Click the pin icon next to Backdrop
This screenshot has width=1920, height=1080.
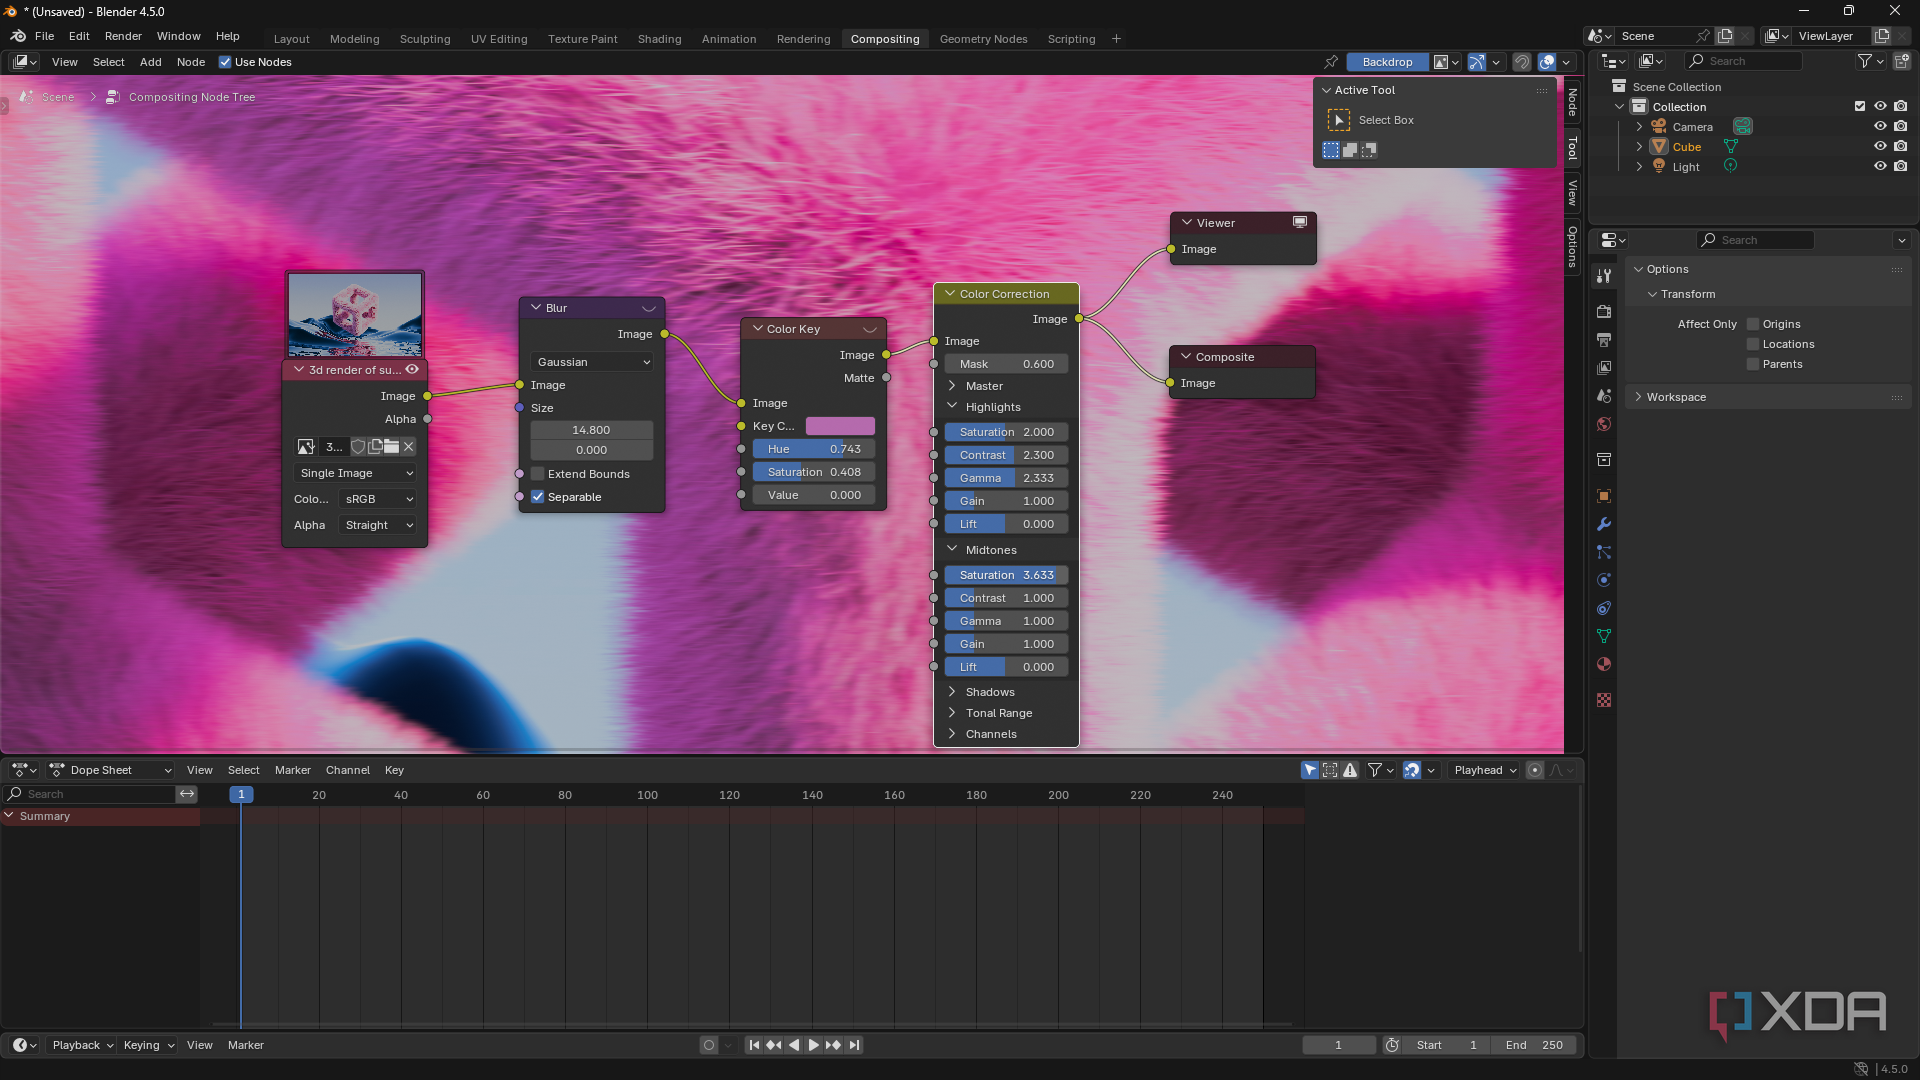tap(1331, 62)
